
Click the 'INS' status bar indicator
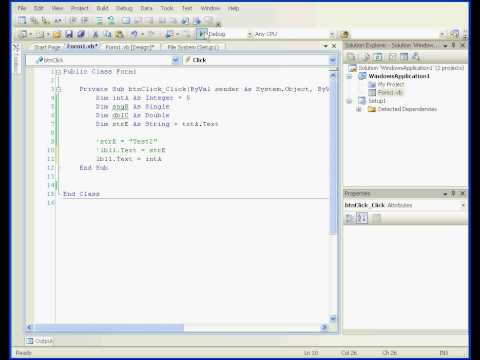click(443, 353)
